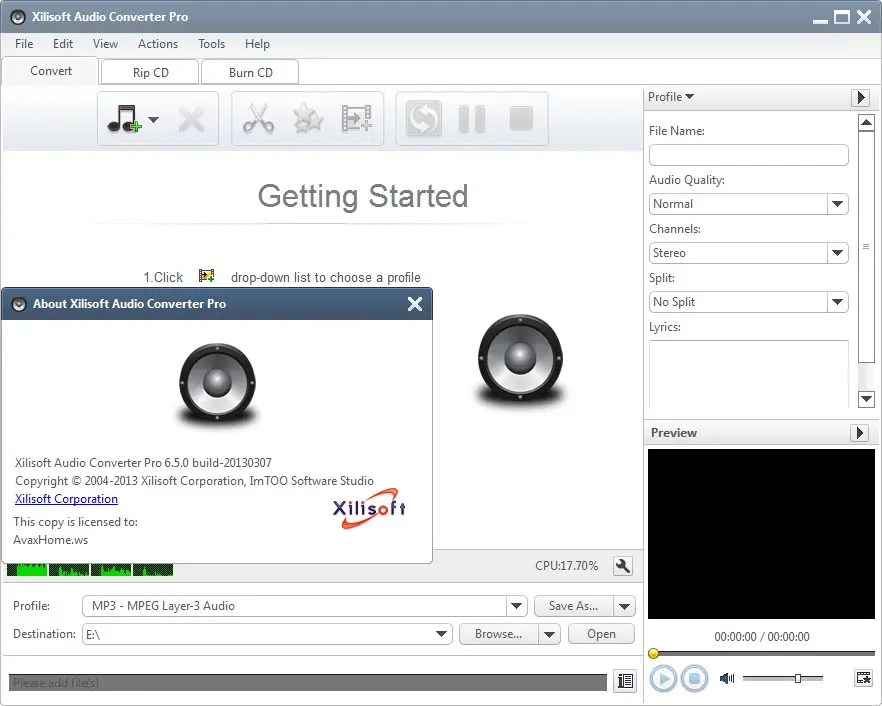Click the app icon in the title bar
The image size is (882, 706).
[x=17, y=17]
